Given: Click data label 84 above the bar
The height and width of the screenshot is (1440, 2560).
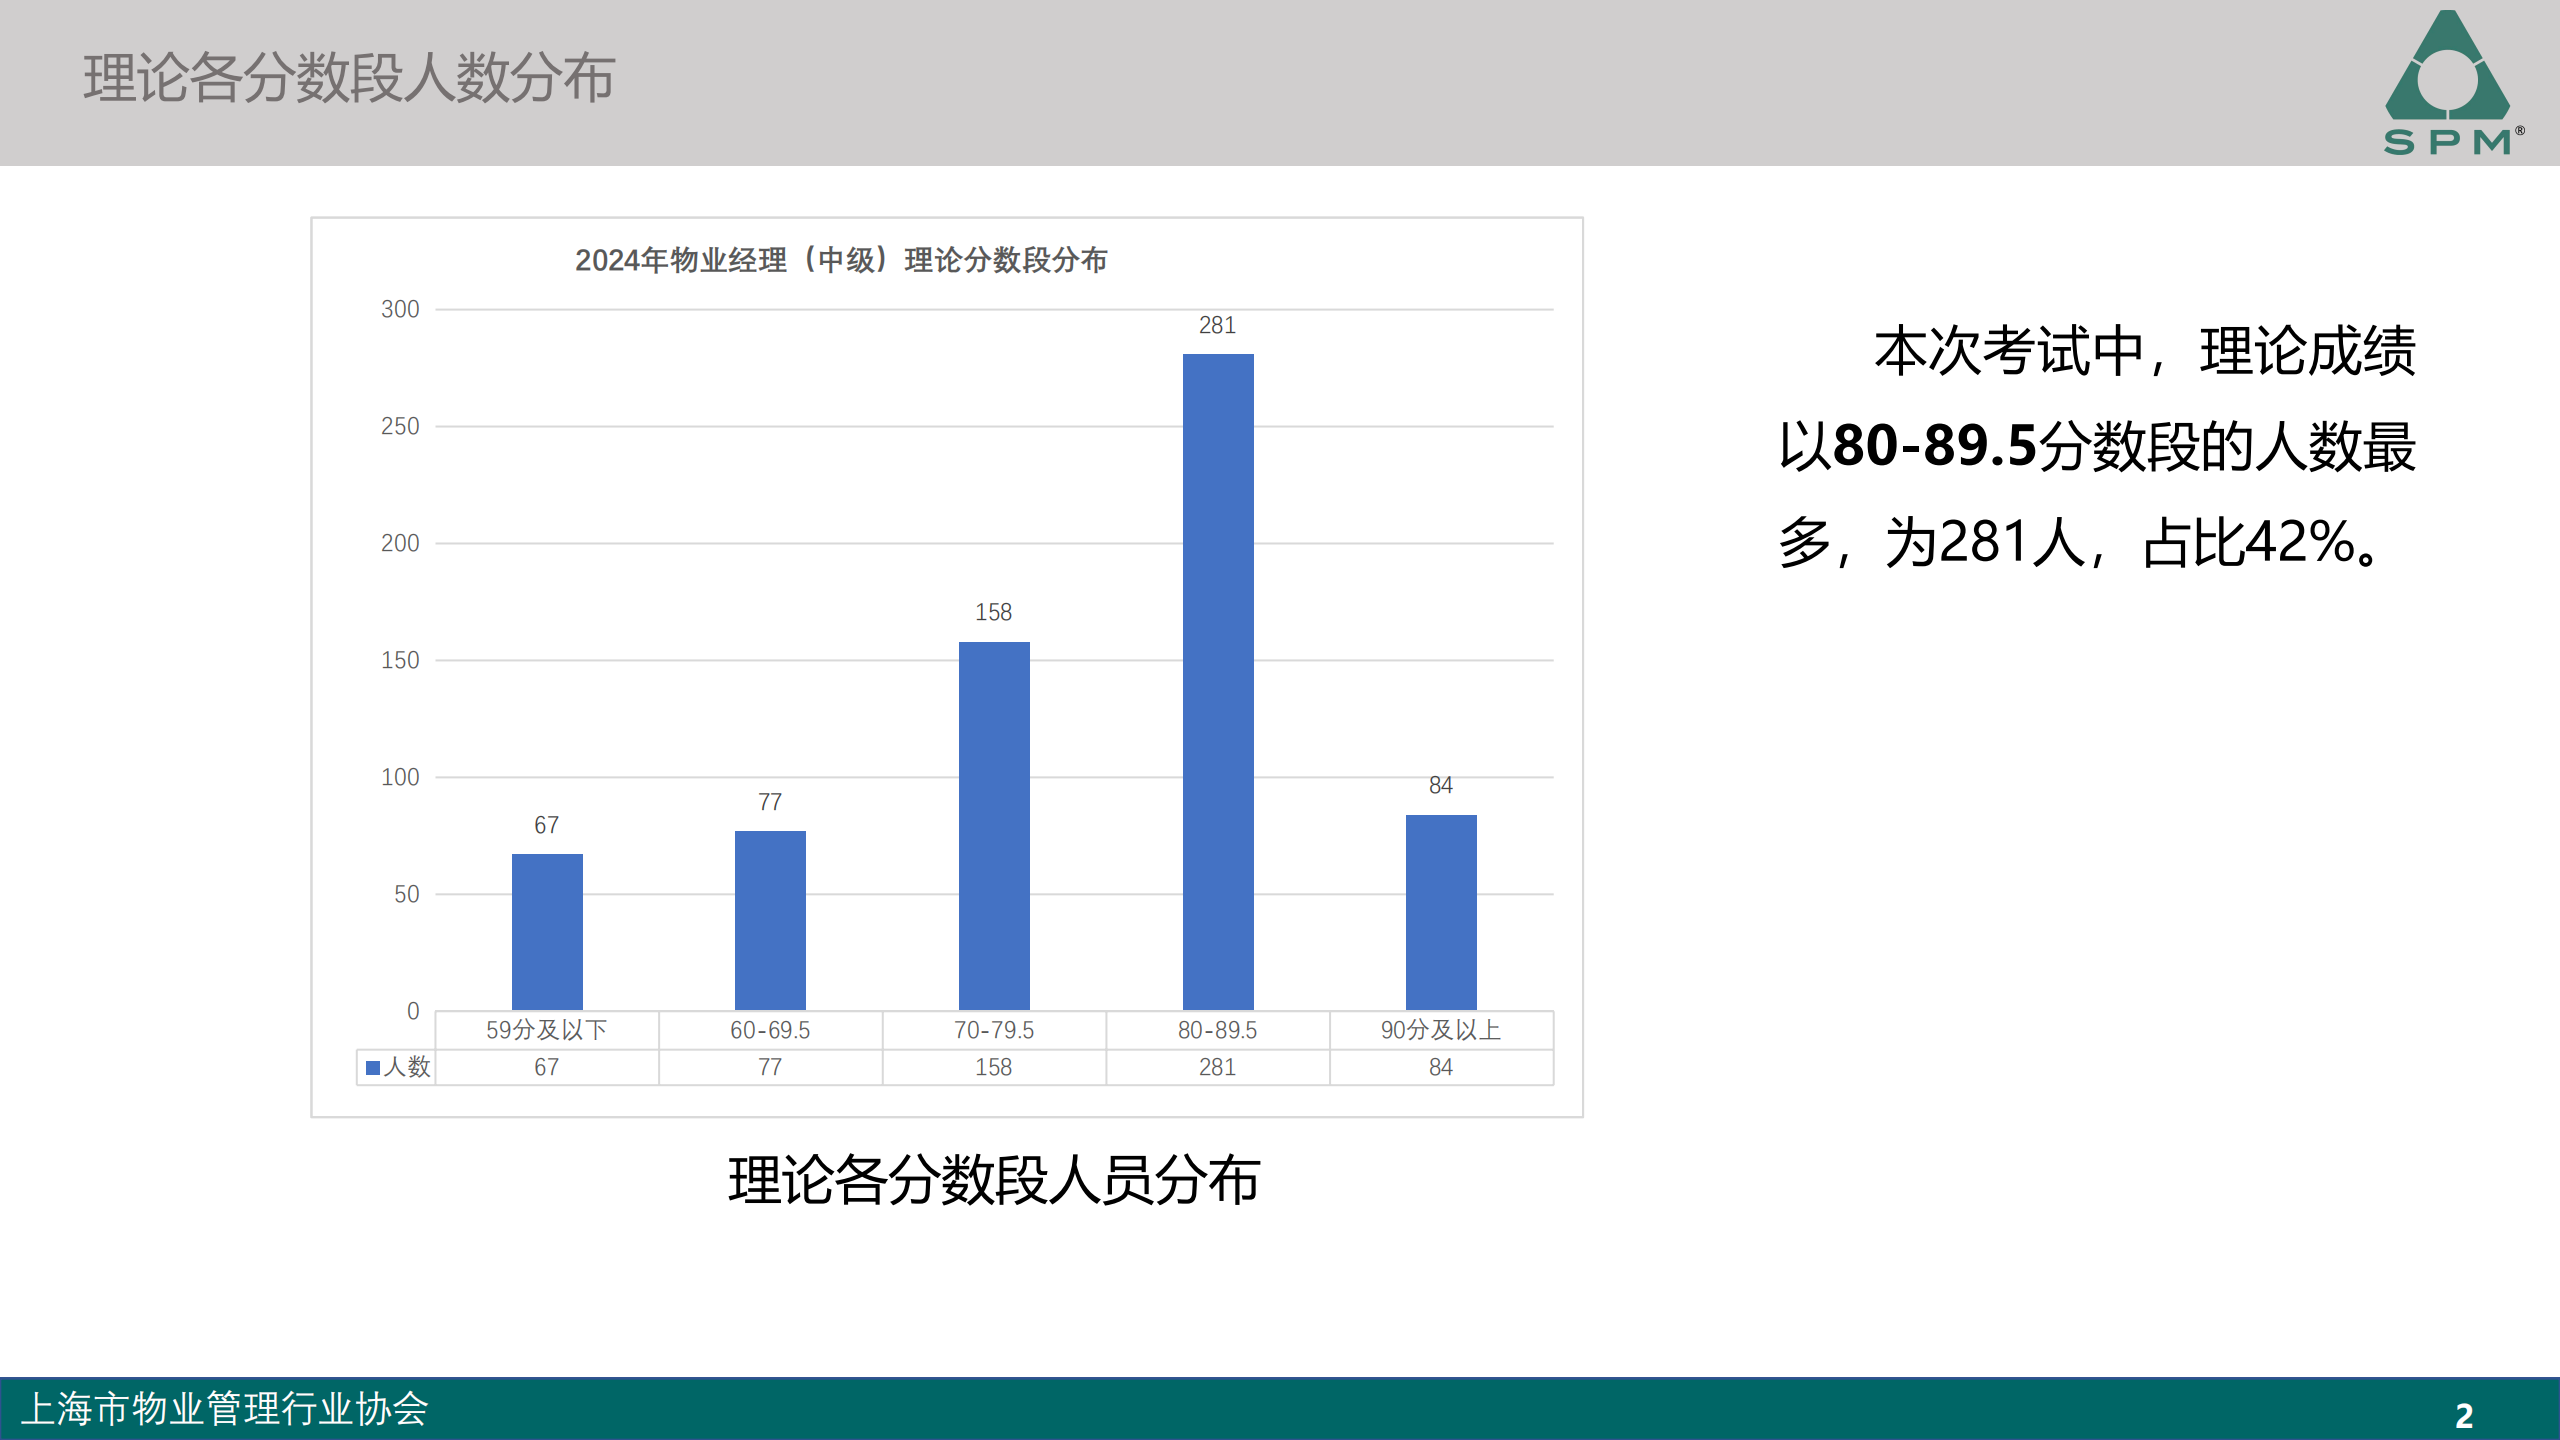Looking at the screenshot, I should coord(1441,785).
